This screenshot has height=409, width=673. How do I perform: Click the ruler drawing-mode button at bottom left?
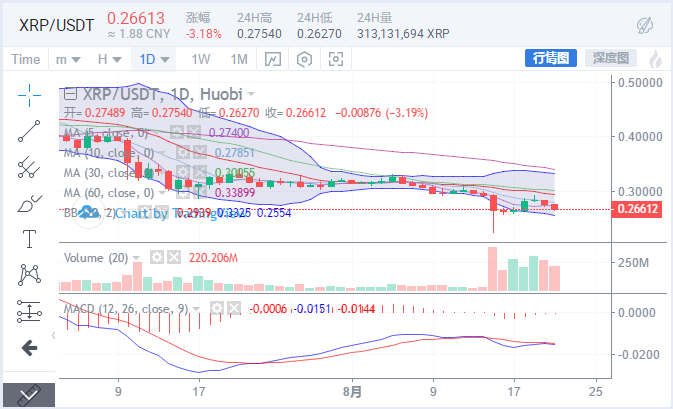click(x=29, y=395)
